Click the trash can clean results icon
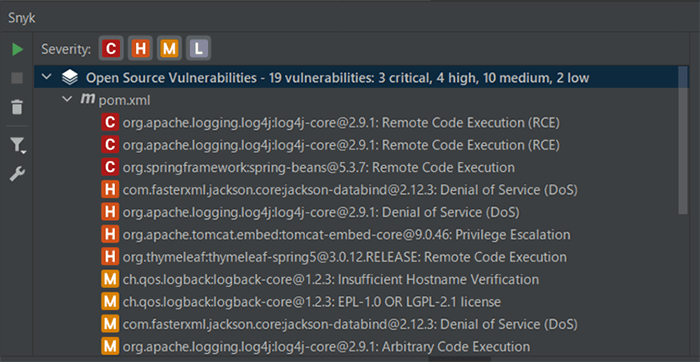This screenshot has height=362, width=700. (x=17, y=108)
